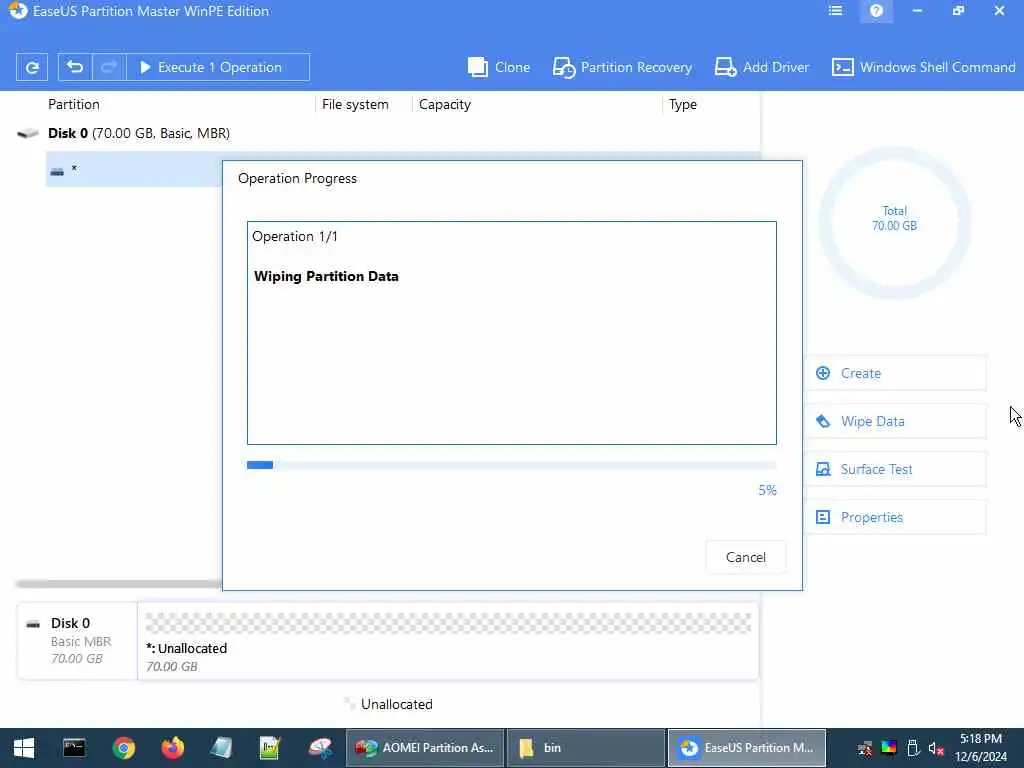The image size is (1024, 768).
Task: Switch to EaseUS Partition Master taskbar button
Action: tap(746, 748)
